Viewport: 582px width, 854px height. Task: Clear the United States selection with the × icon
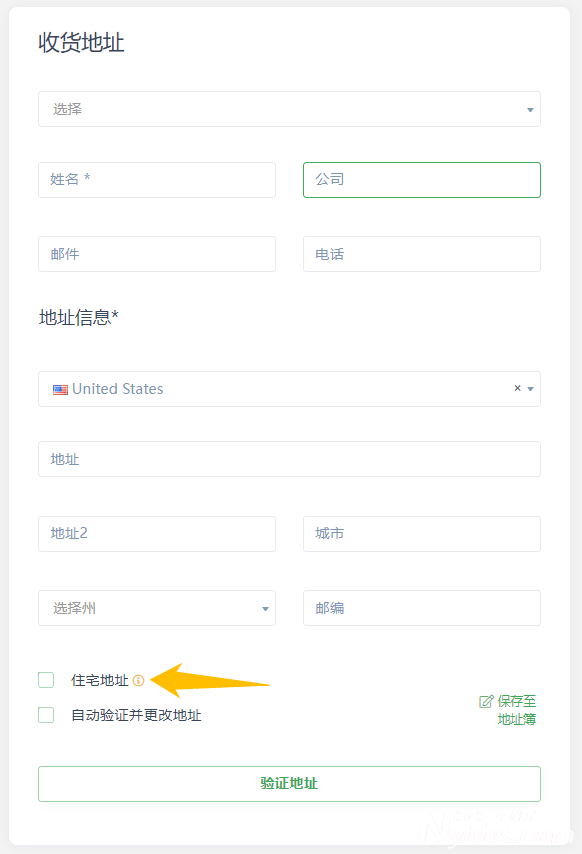[516, 388]
